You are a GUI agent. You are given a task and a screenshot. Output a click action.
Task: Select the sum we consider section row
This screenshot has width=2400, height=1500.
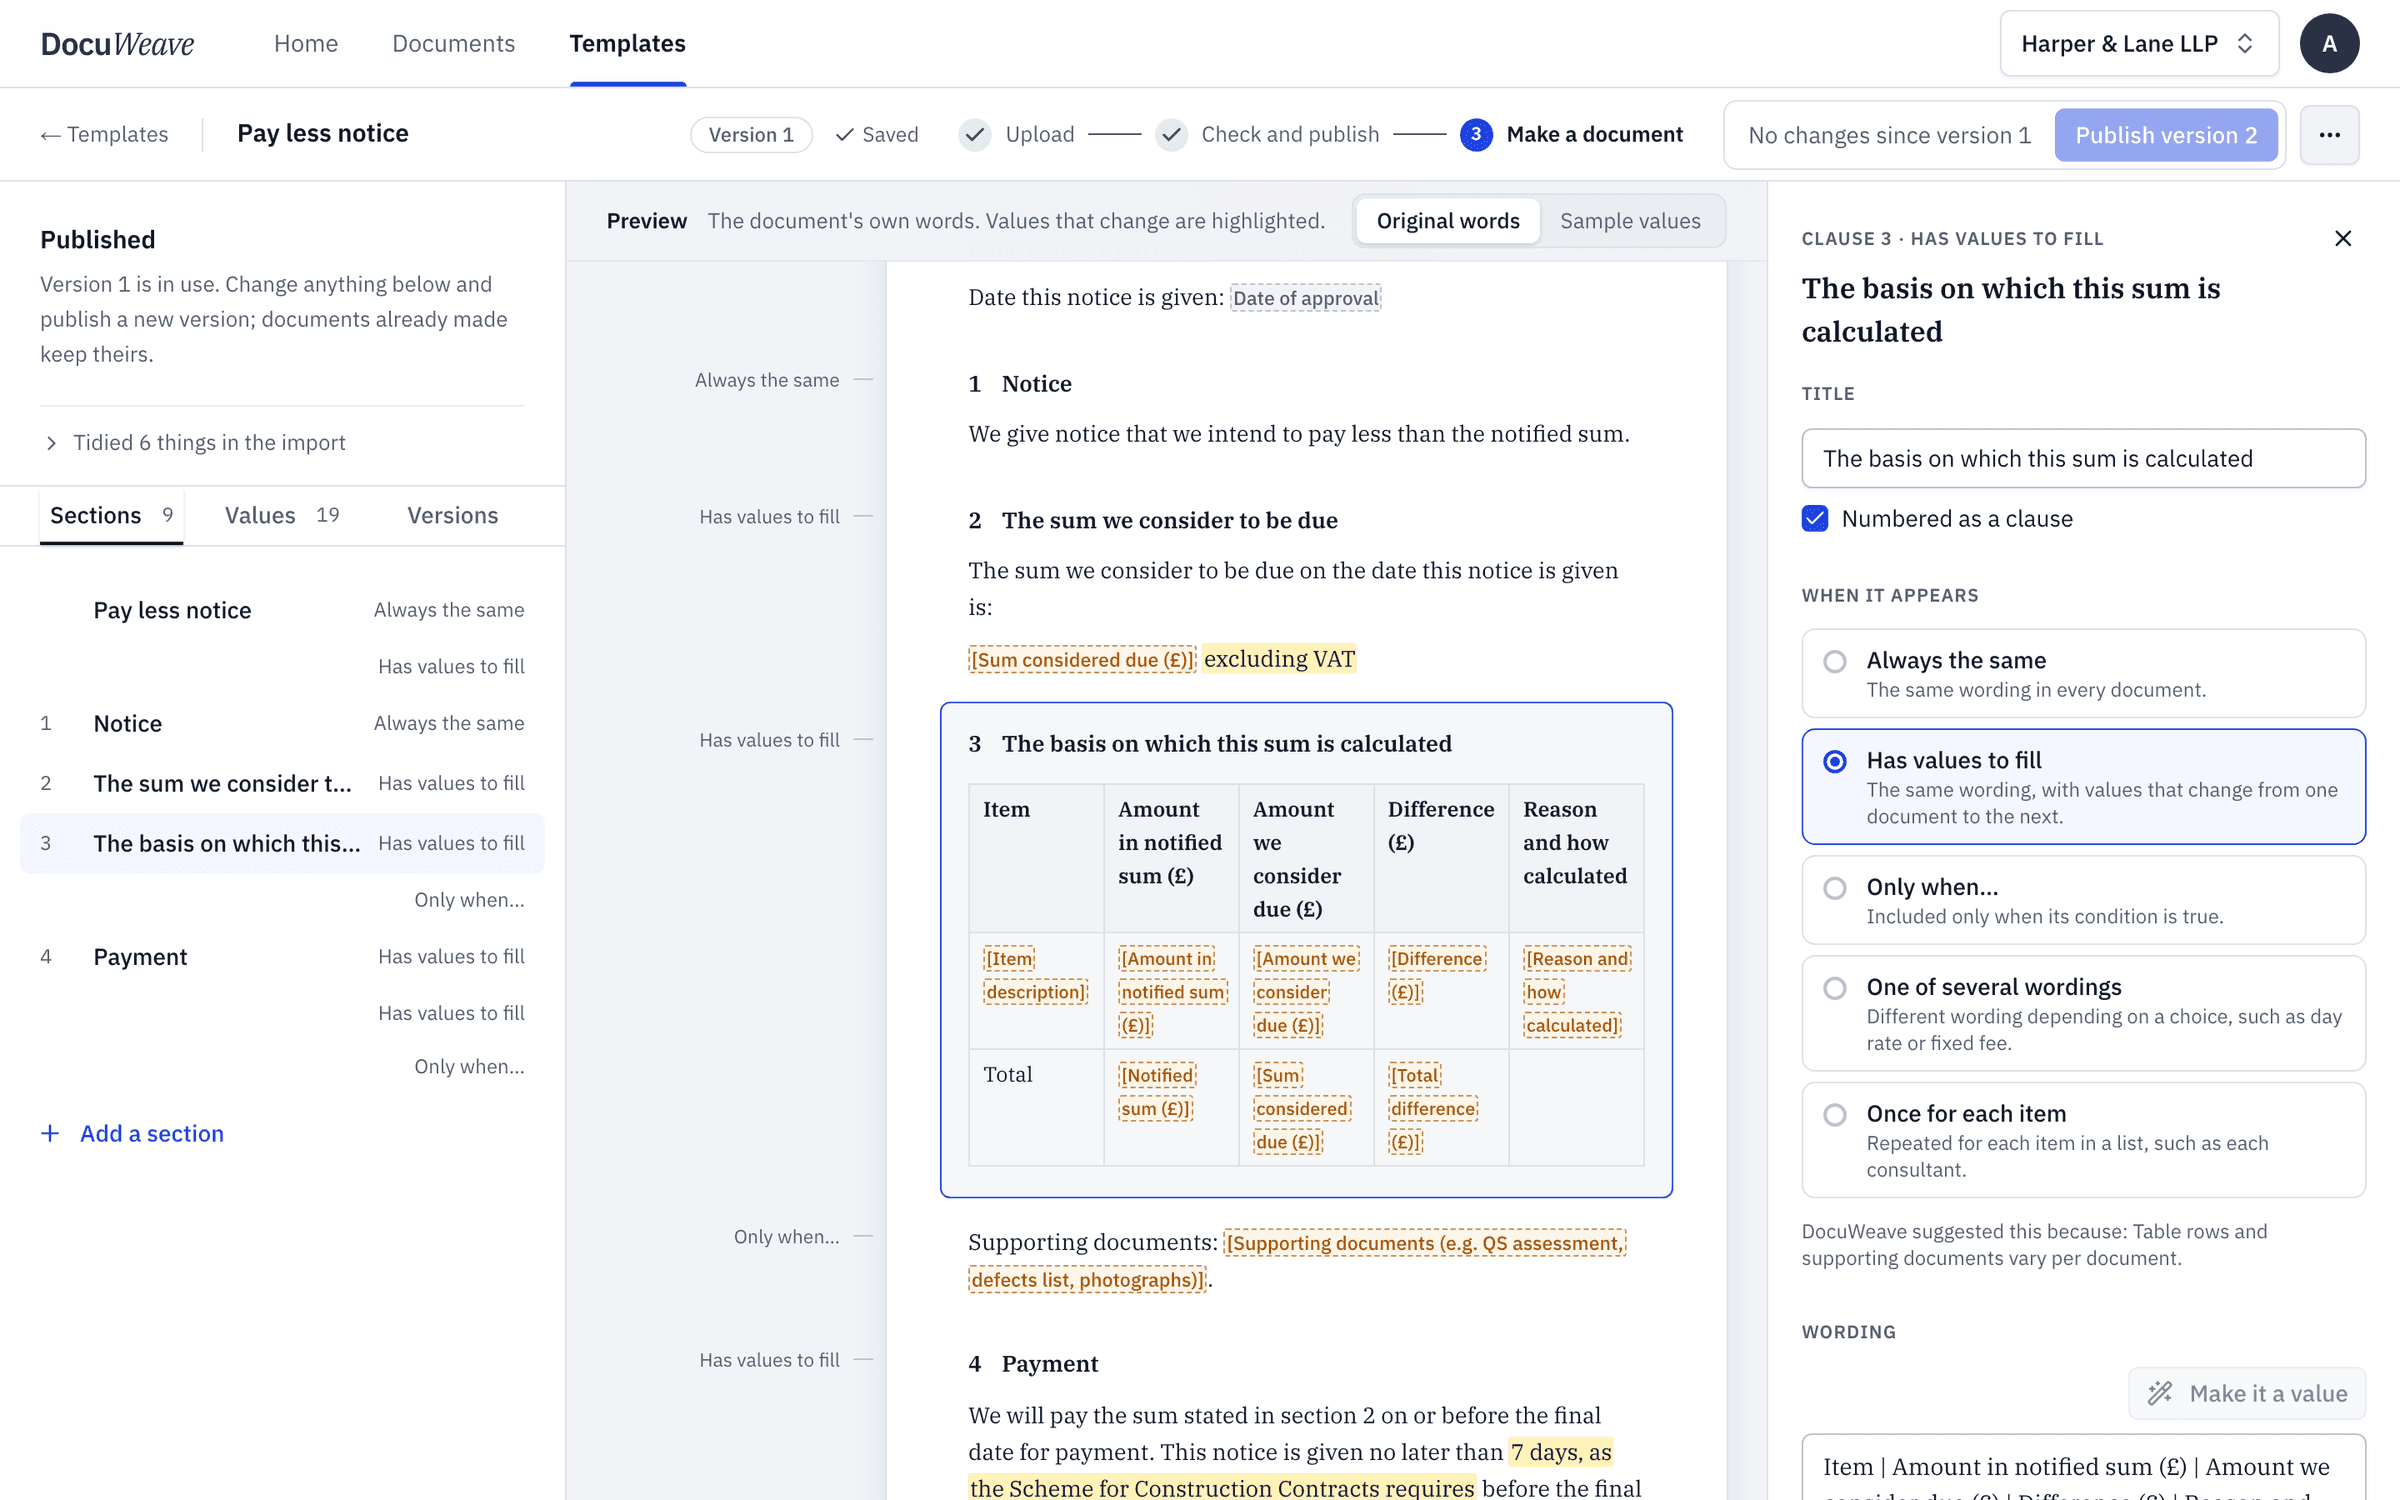(282, 783)
